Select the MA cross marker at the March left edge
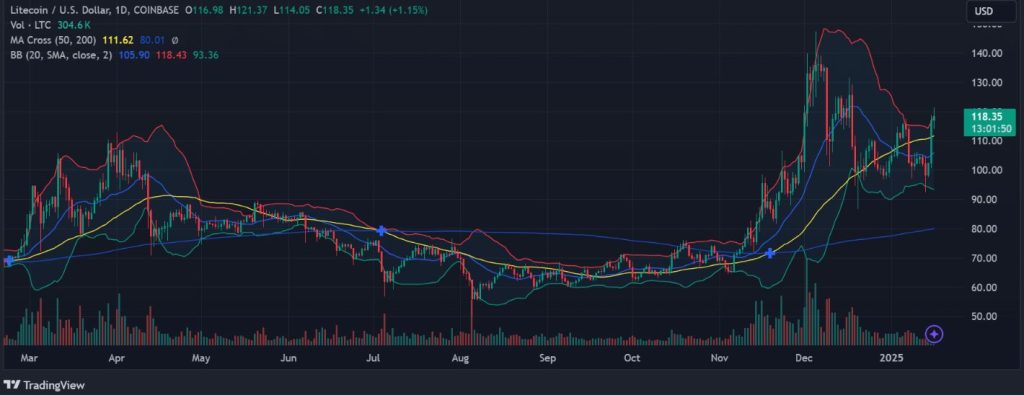 (x=8, y=261)
